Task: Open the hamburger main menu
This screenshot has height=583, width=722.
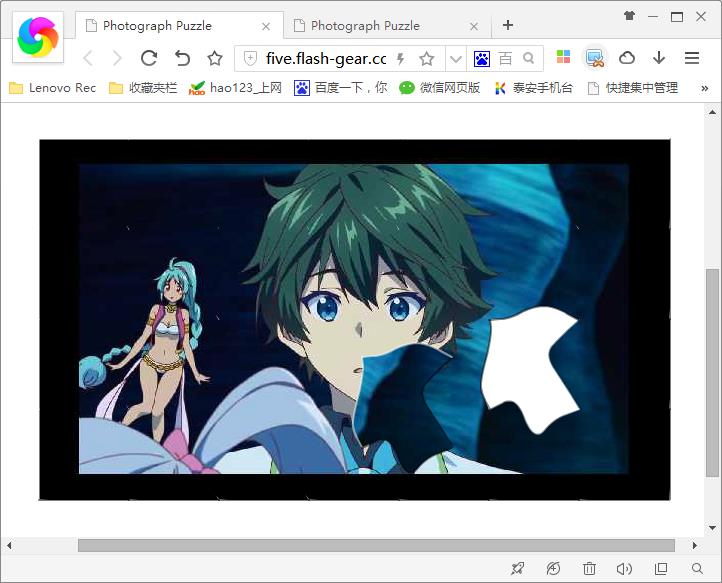Action: point(692,58)
